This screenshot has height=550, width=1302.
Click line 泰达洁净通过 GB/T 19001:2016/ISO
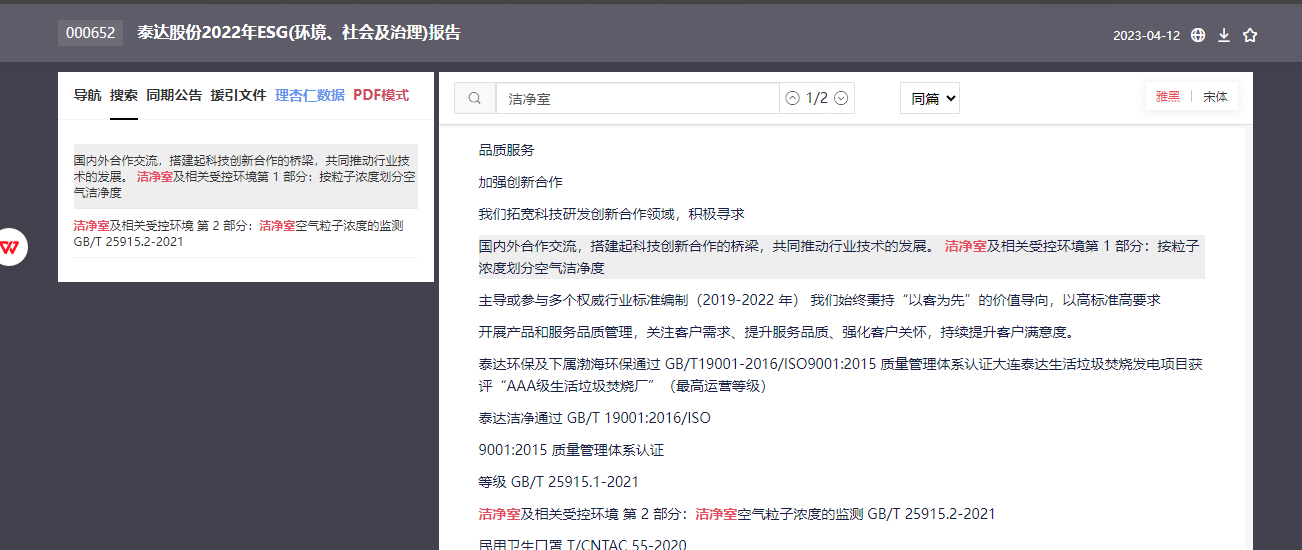point(594,418)
